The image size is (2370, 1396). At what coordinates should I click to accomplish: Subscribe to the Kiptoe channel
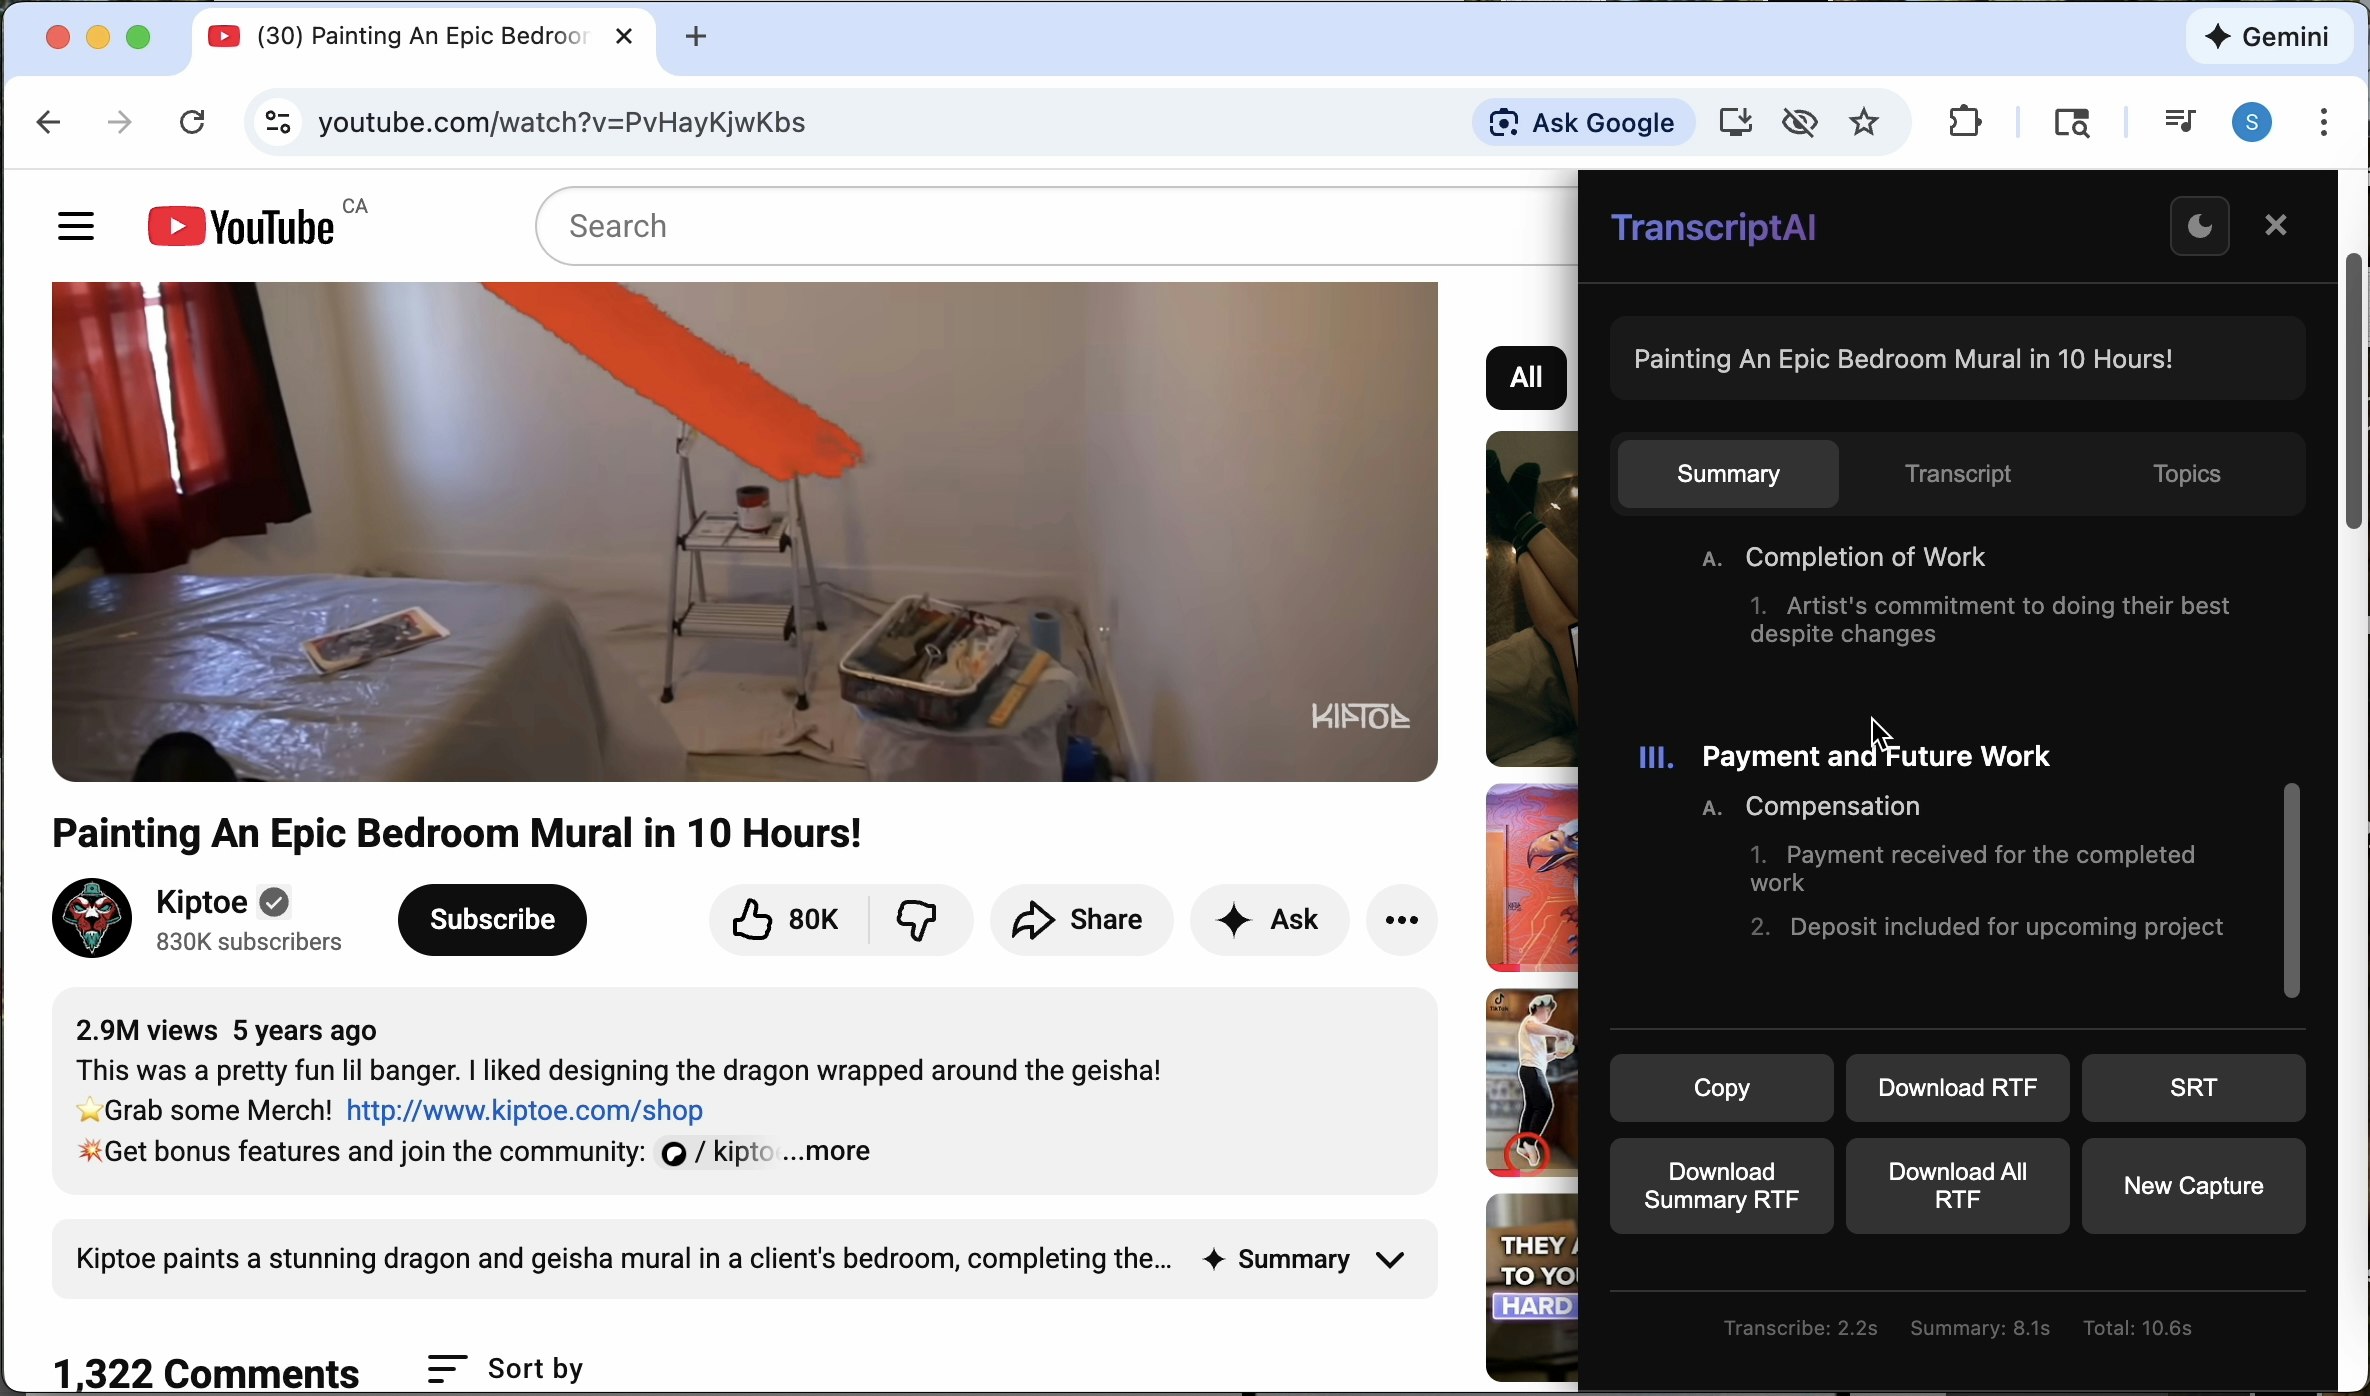coord(490,919)
